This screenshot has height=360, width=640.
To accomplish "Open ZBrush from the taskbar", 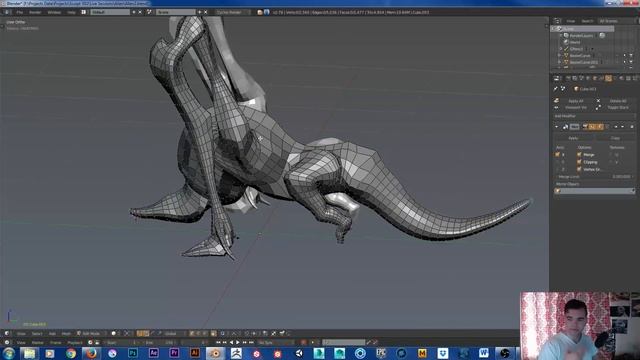I will point(236,353).
